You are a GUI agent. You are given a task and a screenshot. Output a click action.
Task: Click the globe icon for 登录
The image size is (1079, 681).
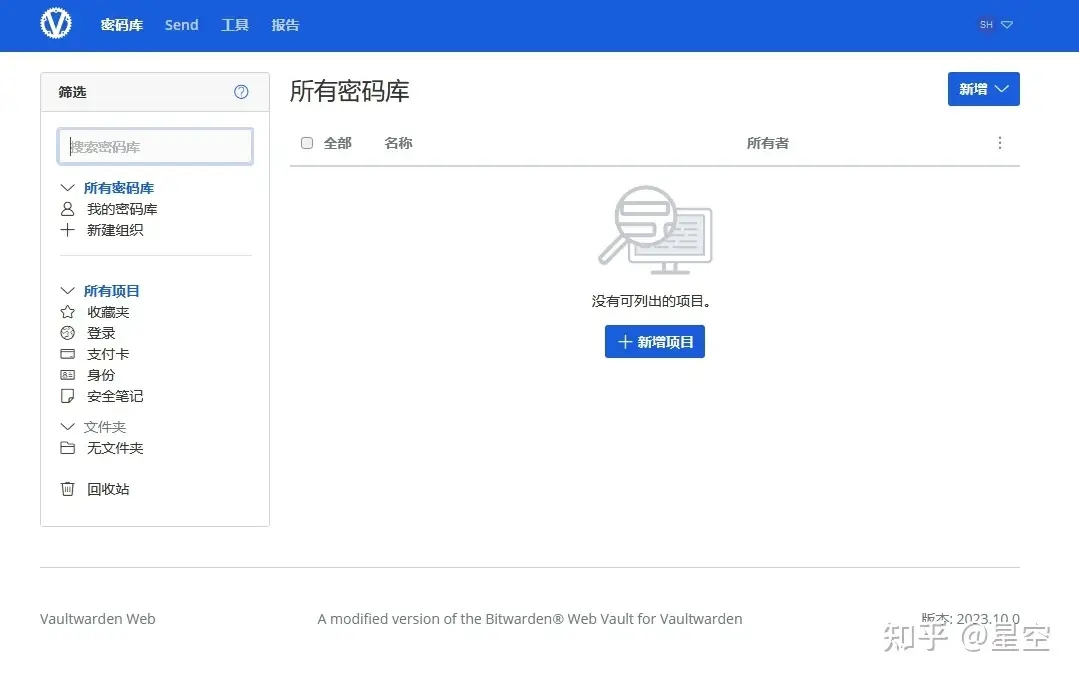click(68, 333)
